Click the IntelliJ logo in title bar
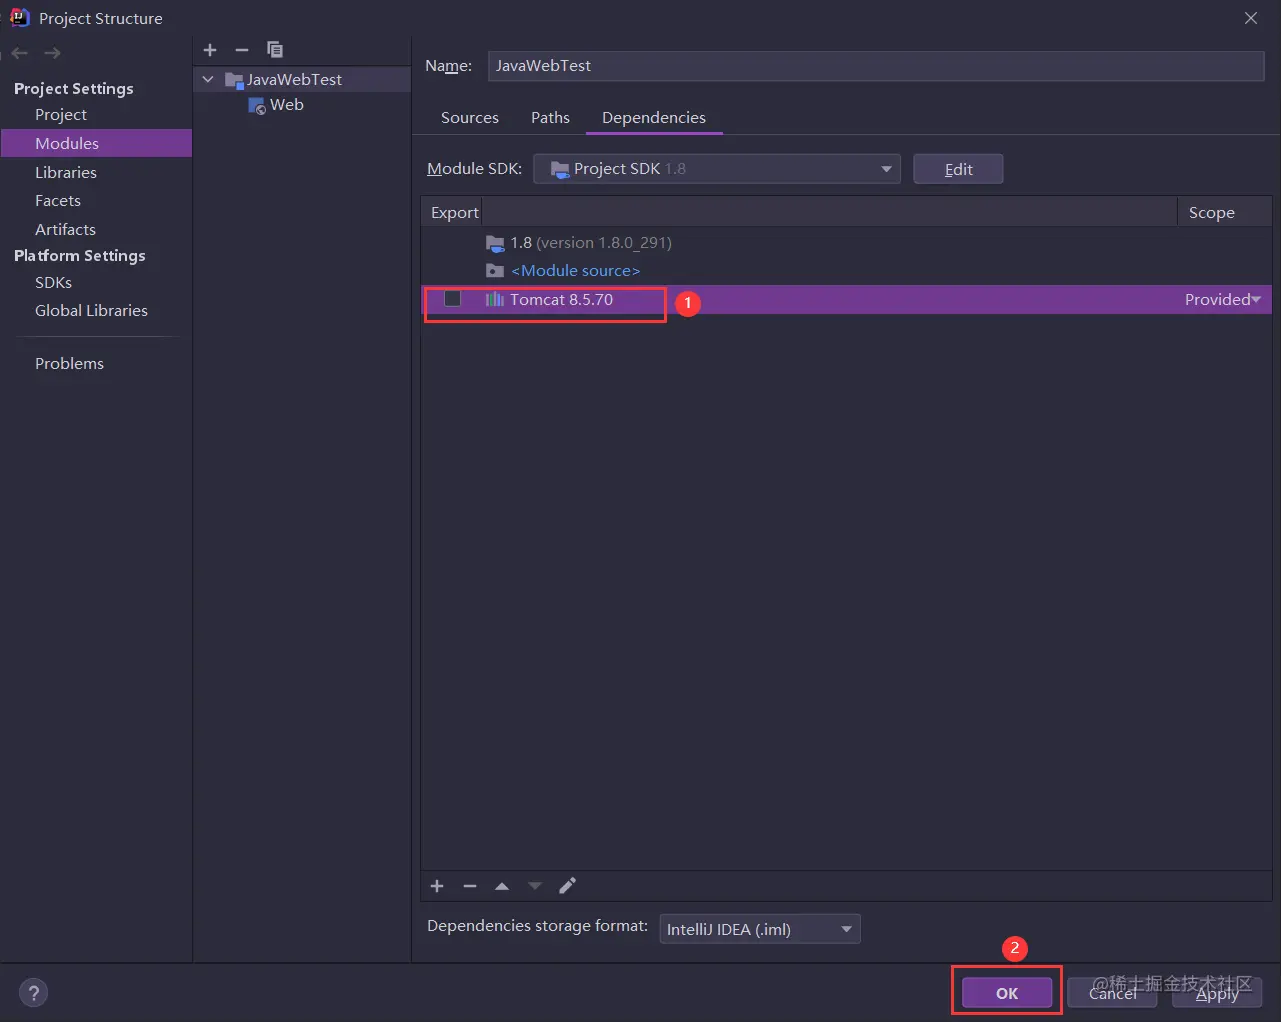This screenshot has height=1022, width=1281. click(19, 18)
